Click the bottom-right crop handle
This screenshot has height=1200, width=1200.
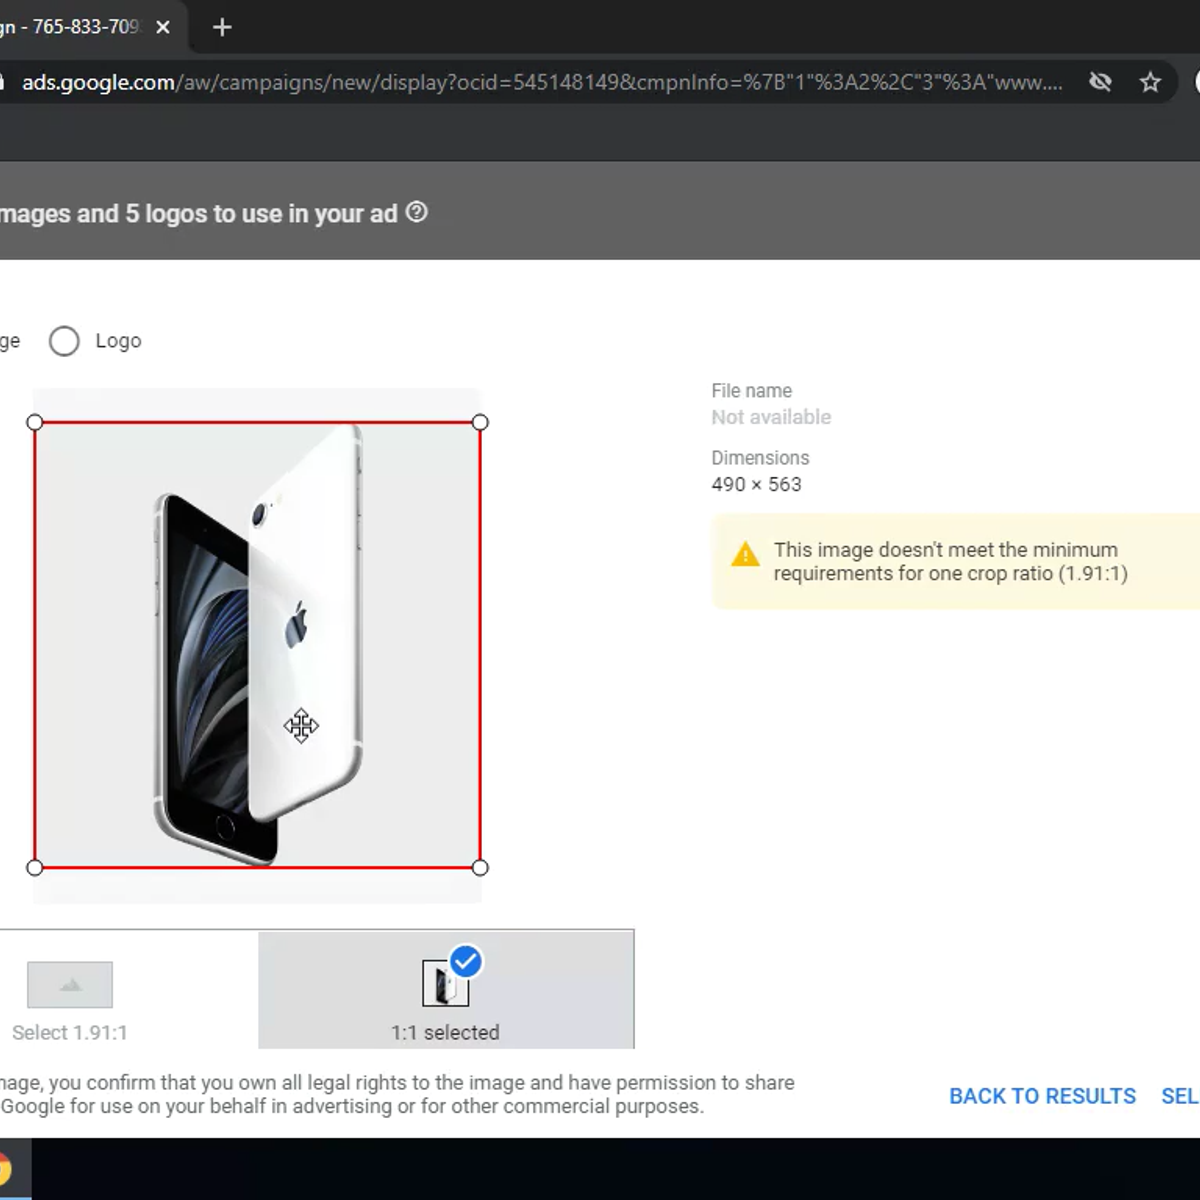click(480, 867)
